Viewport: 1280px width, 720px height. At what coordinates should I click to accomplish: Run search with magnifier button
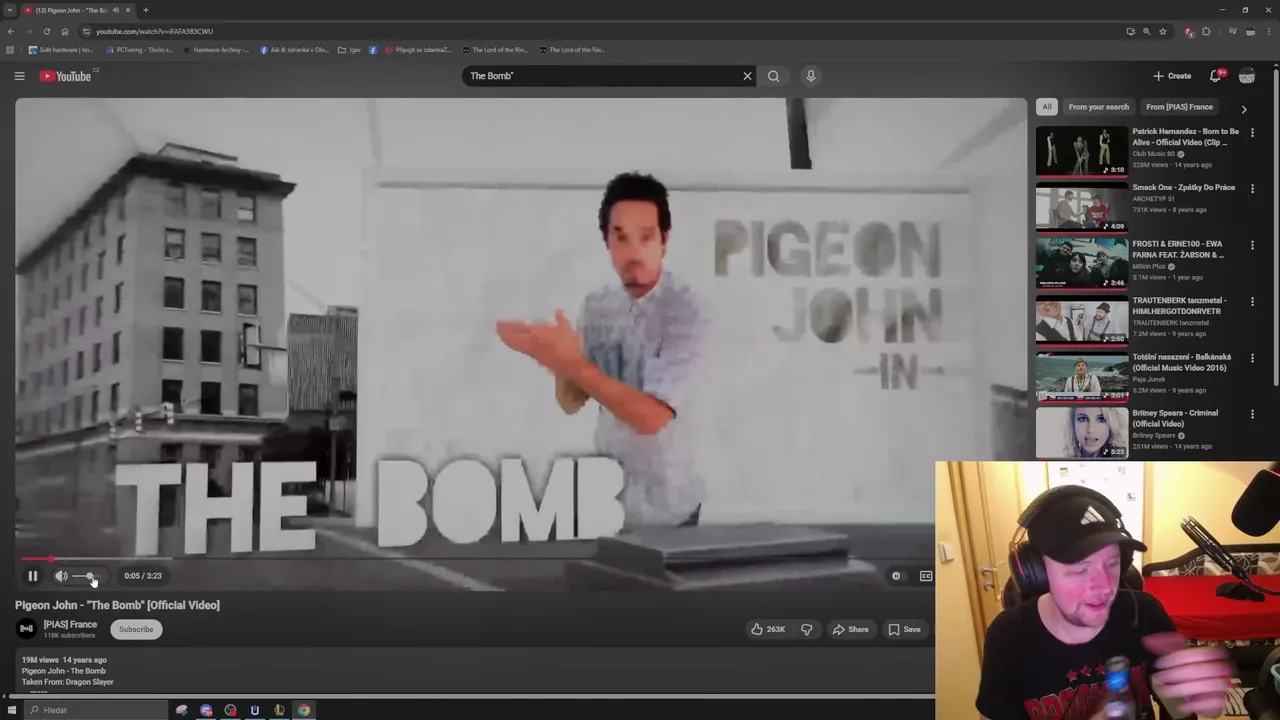[773, 76]
